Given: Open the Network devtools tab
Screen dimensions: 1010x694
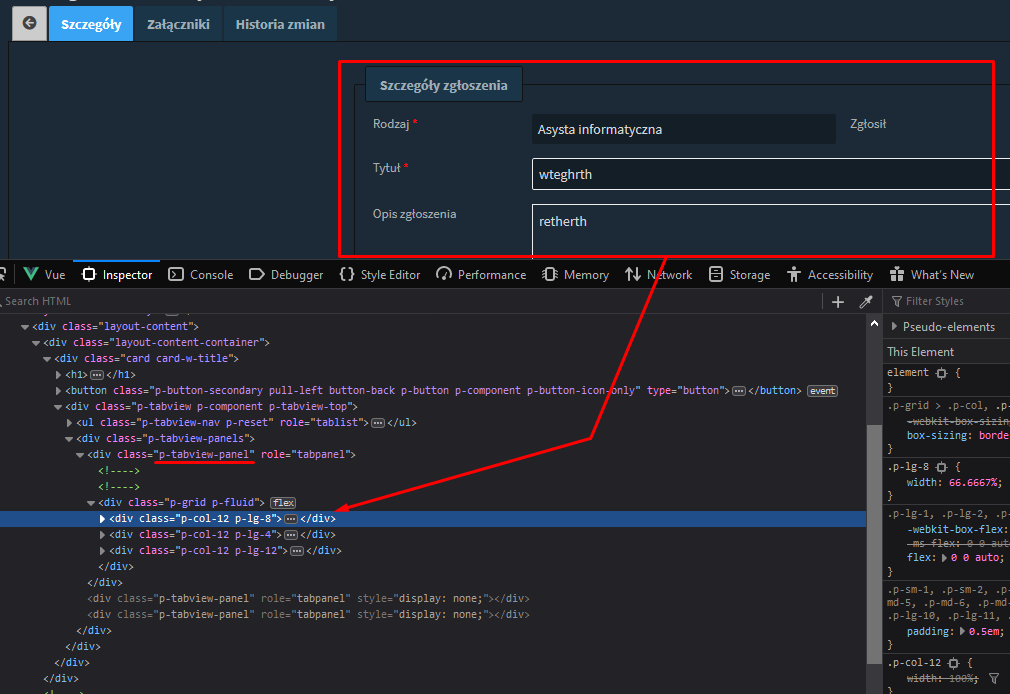Looking at the screenshot, I should point(658,275).
